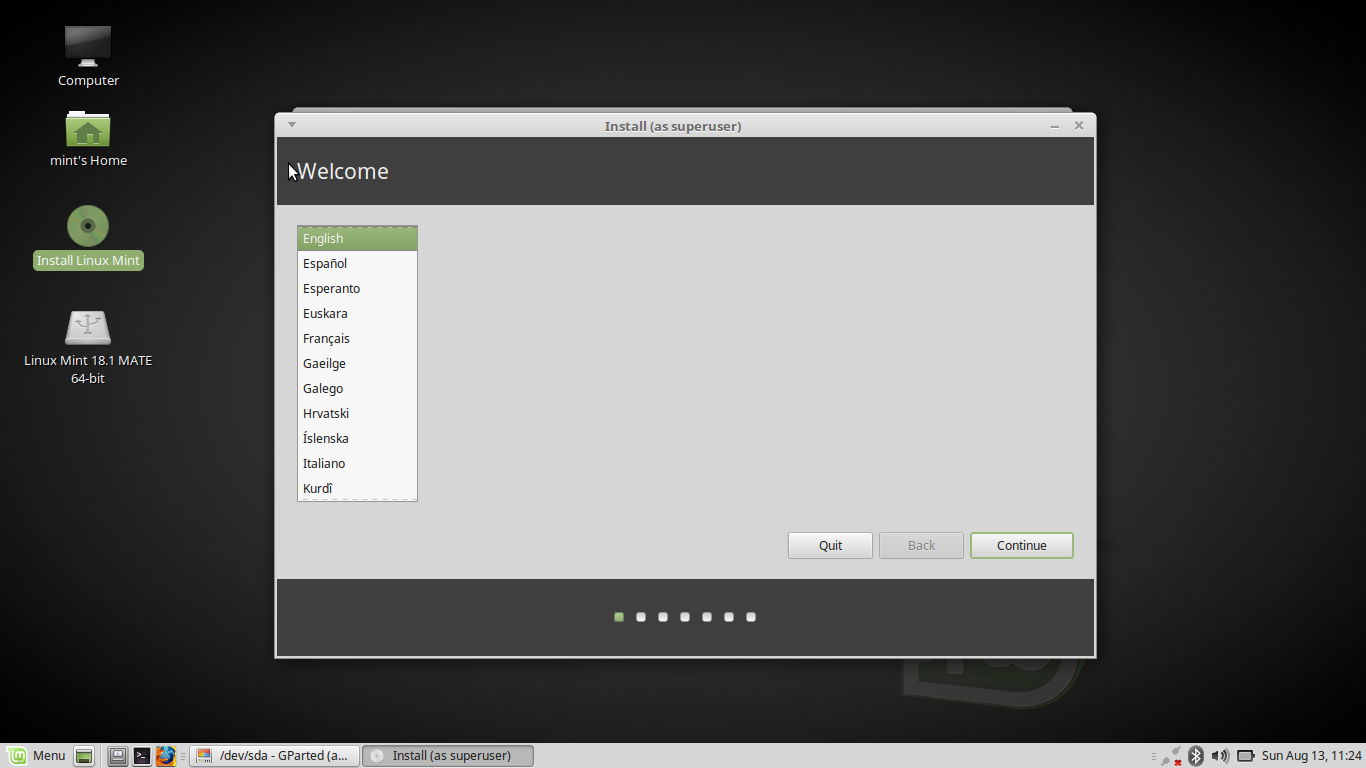Viewport: 1366px width, 768px height.
Task: Choose Esperanto as the language
Action: pos(357,289)
